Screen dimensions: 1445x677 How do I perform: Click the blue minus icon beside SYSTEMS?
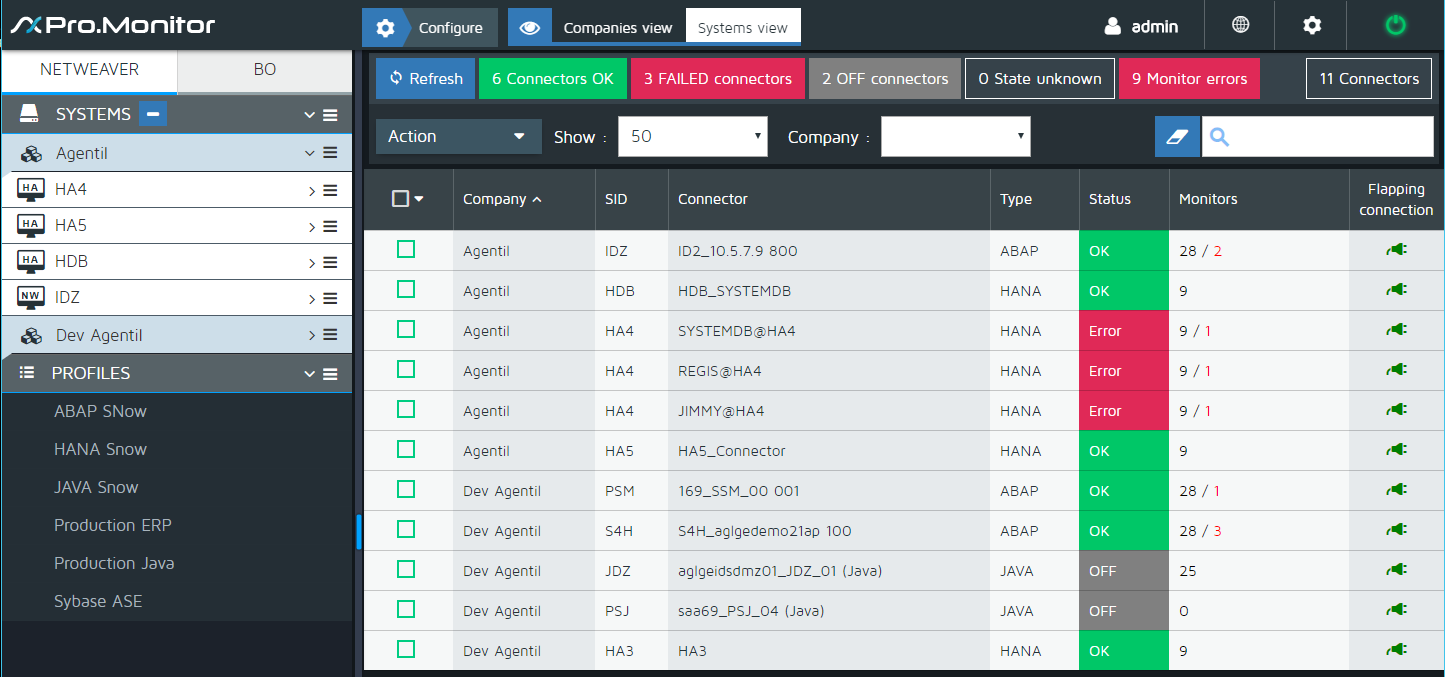153,114
